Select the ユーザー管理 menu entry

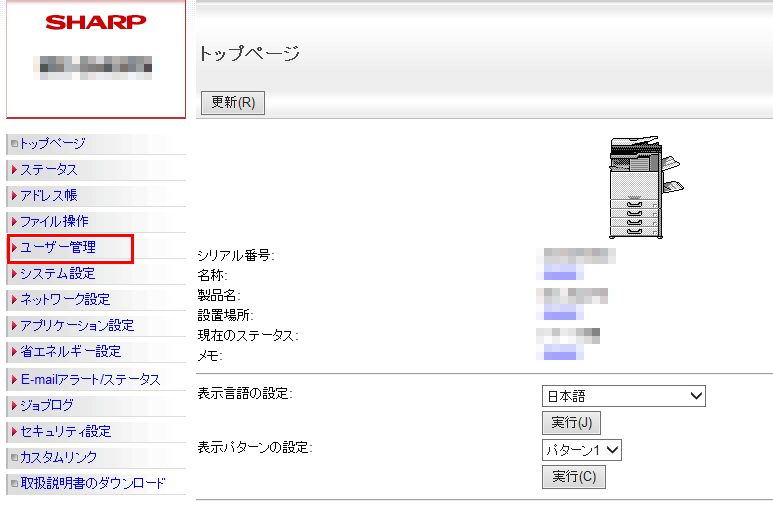click(x=58, y=248)
